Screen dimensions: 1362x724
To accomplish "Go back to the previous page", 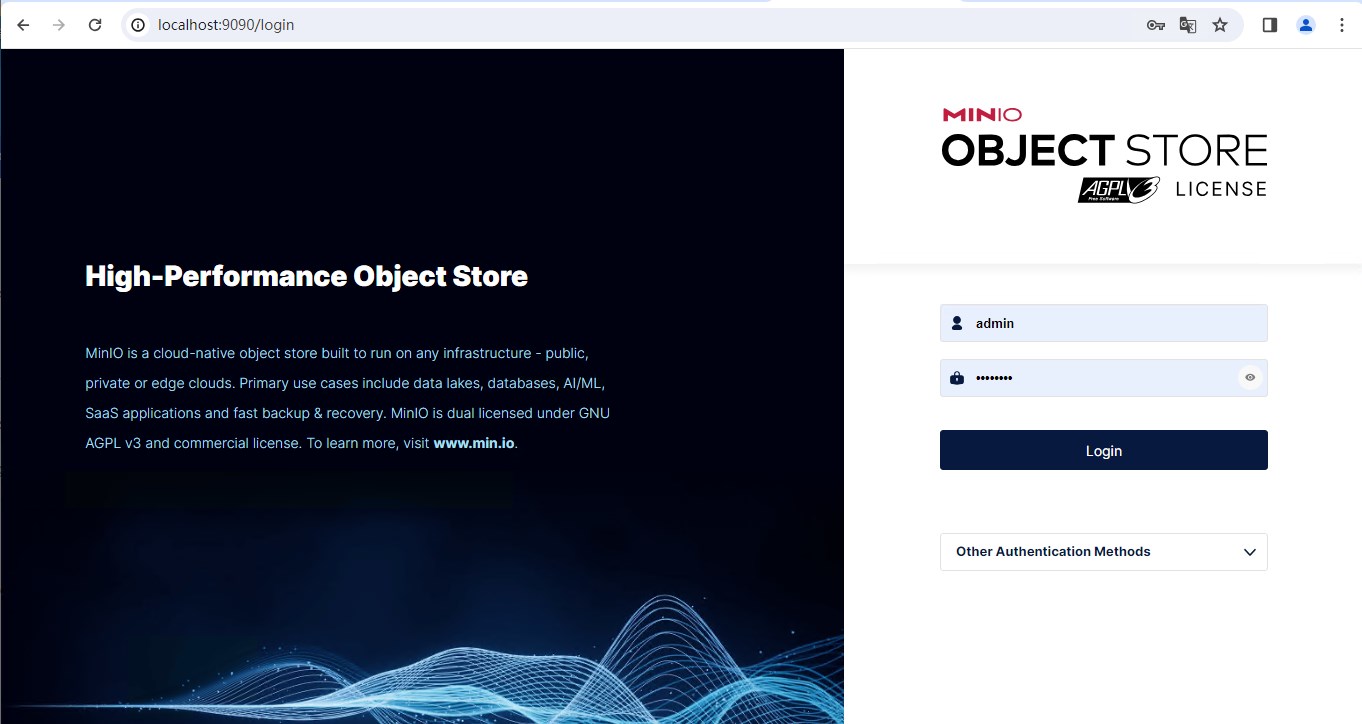I will tap(23, 25).
